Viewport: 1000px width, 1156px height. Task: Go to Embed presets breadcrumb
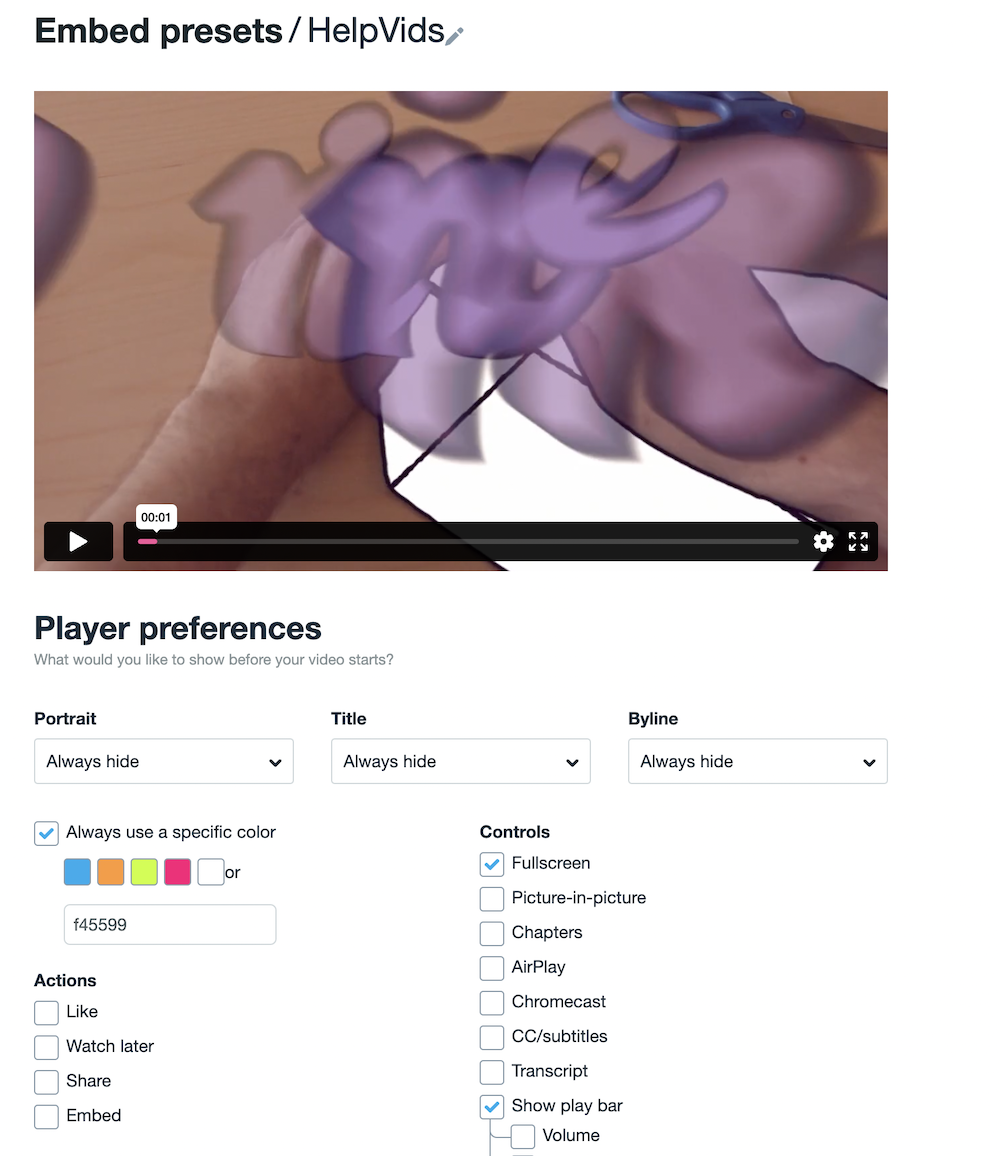click(158, 31)
